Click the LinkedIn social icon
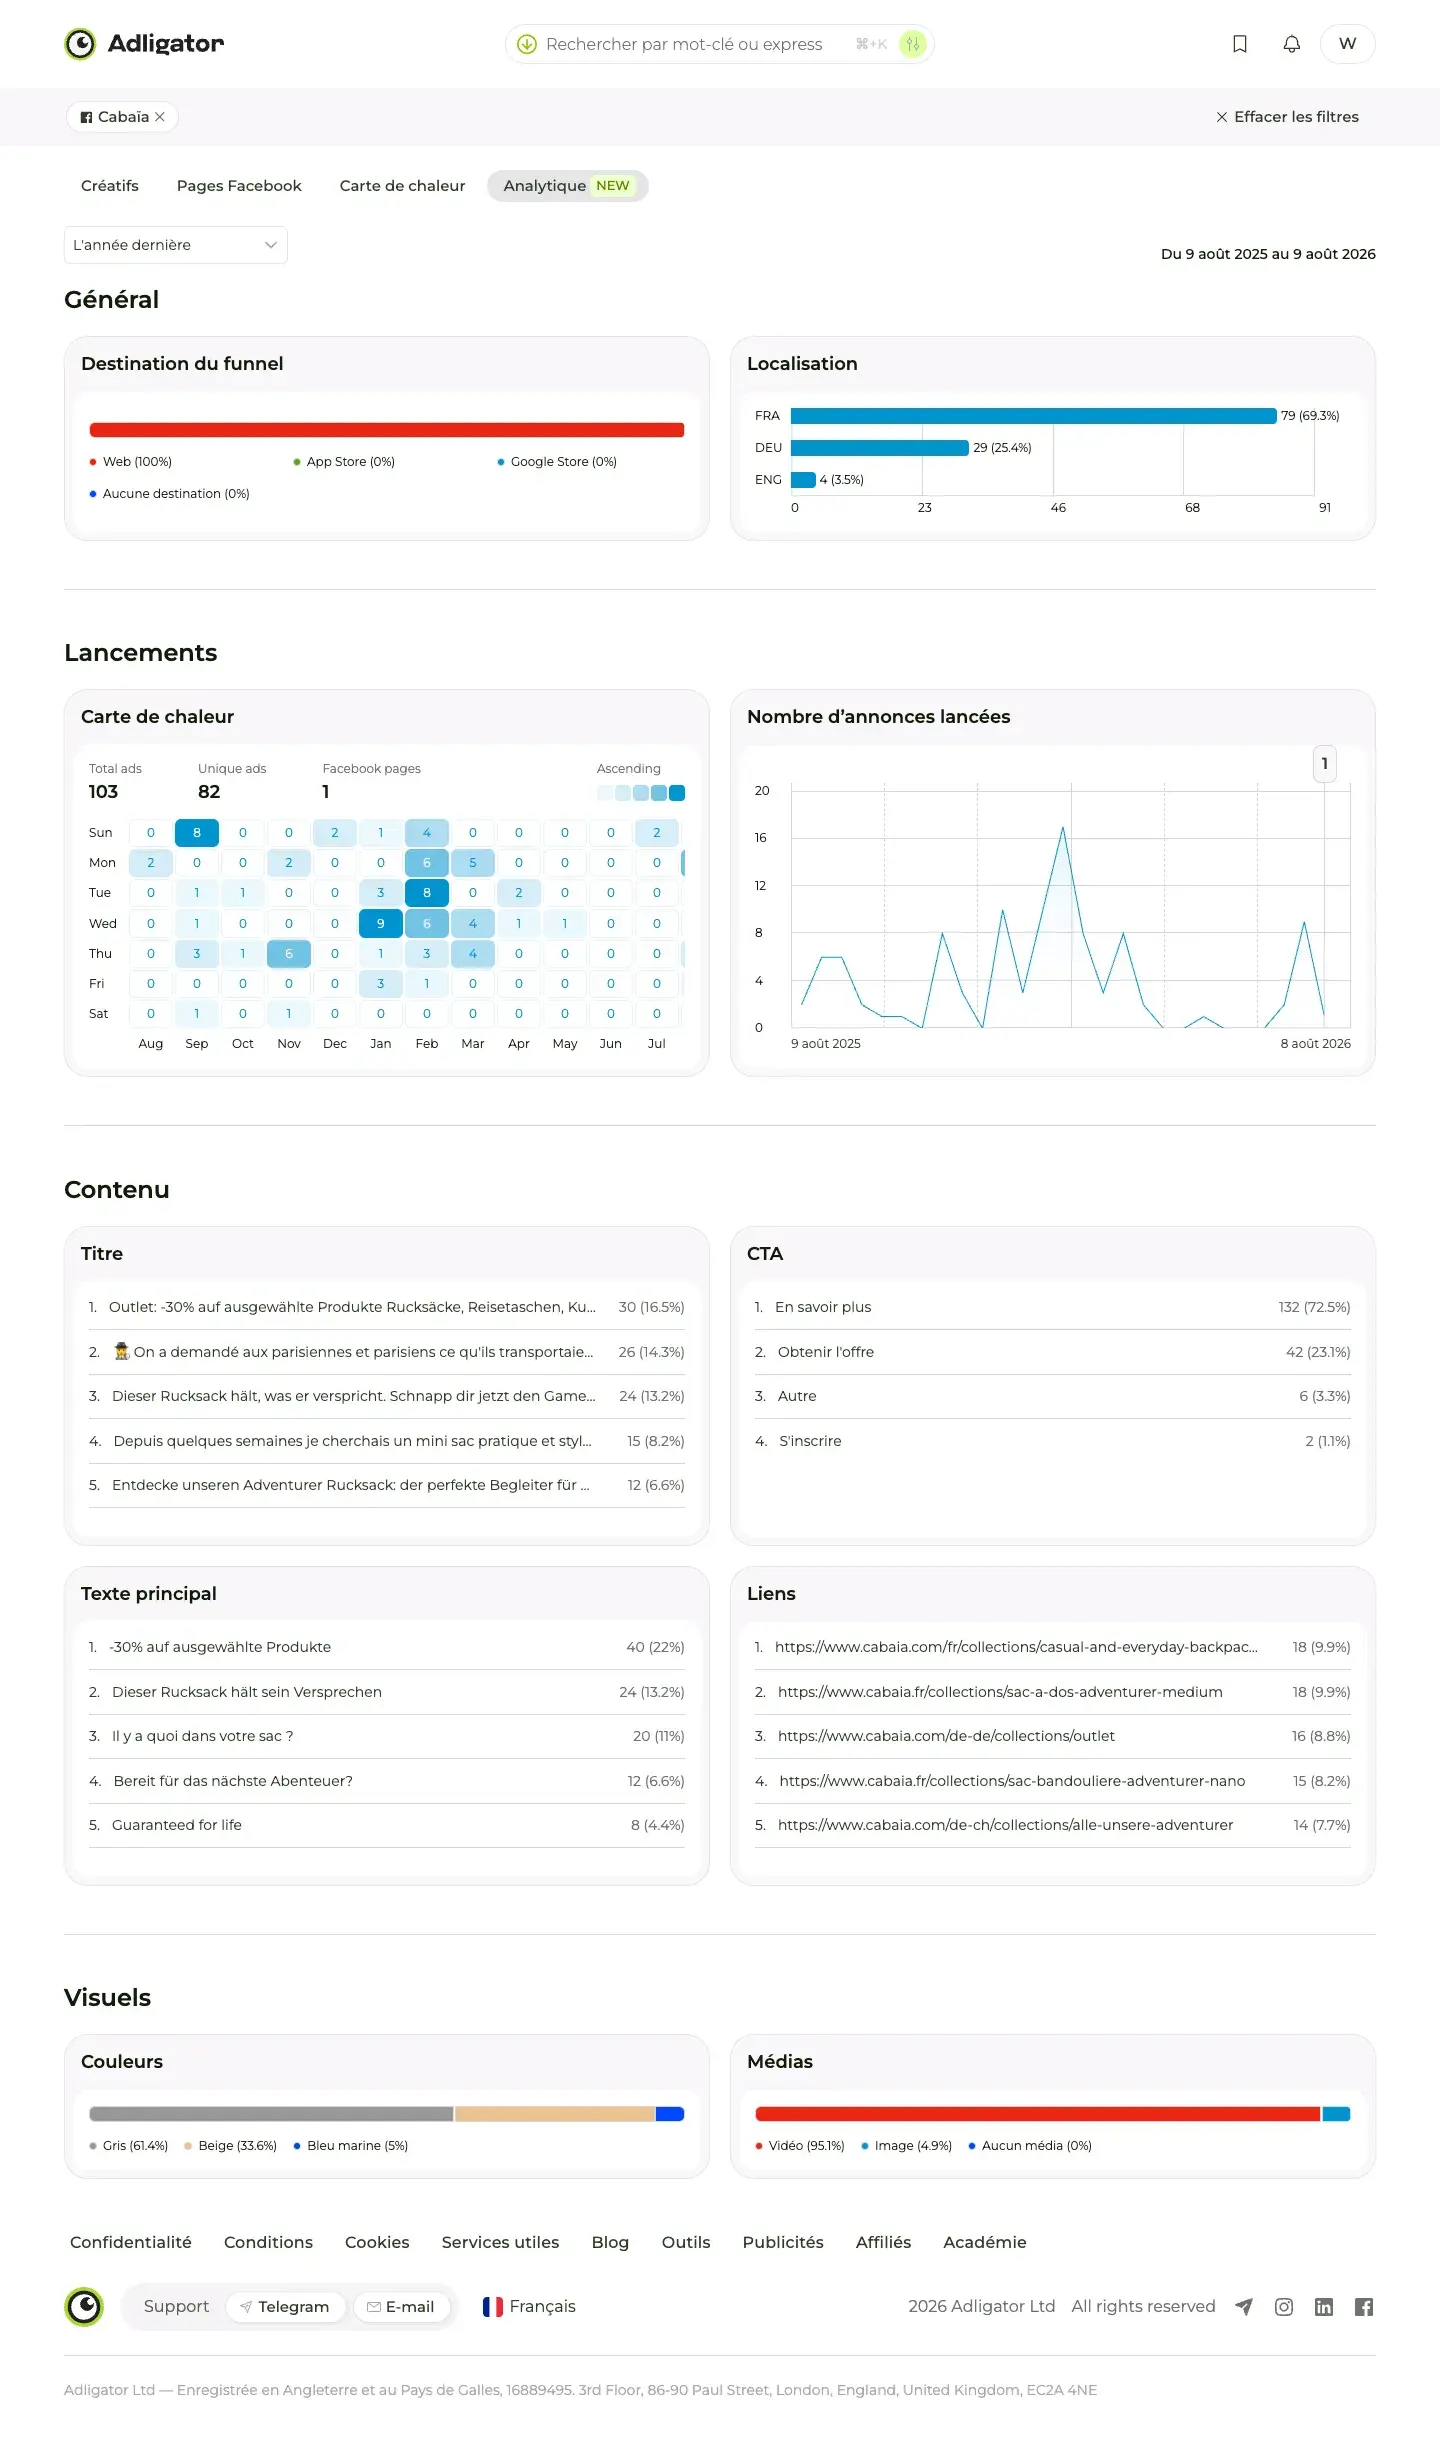The image size is (1440, 2440). [x=1324, y=2307]
